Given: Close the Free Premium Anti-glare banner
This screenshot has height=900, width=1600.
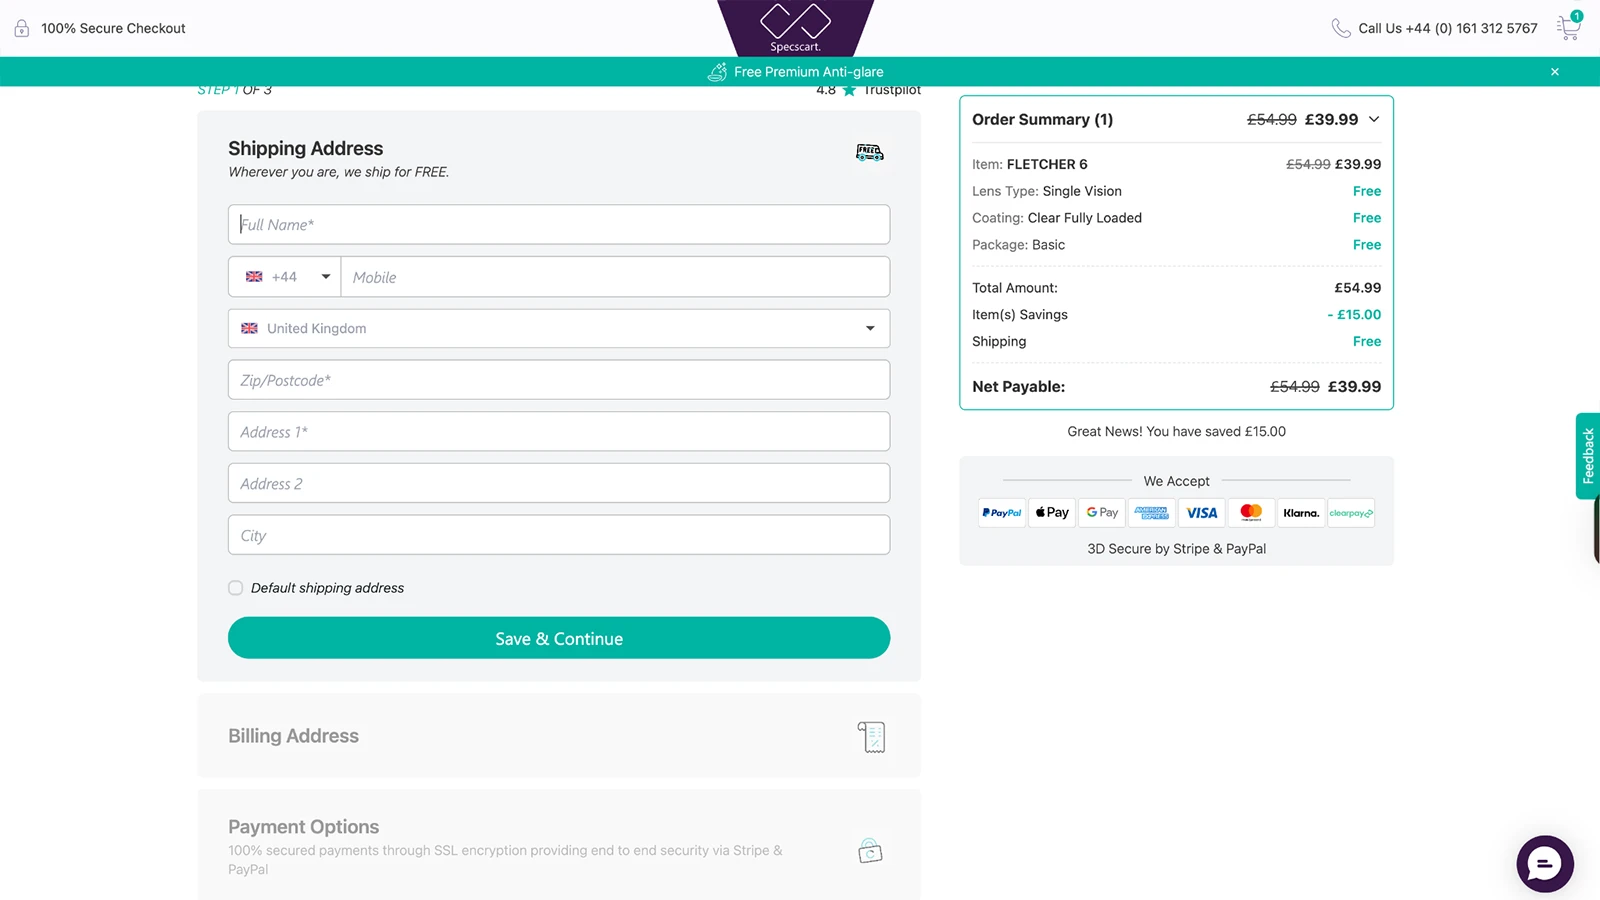Looking at the screenshot, I should (1555, 72).
